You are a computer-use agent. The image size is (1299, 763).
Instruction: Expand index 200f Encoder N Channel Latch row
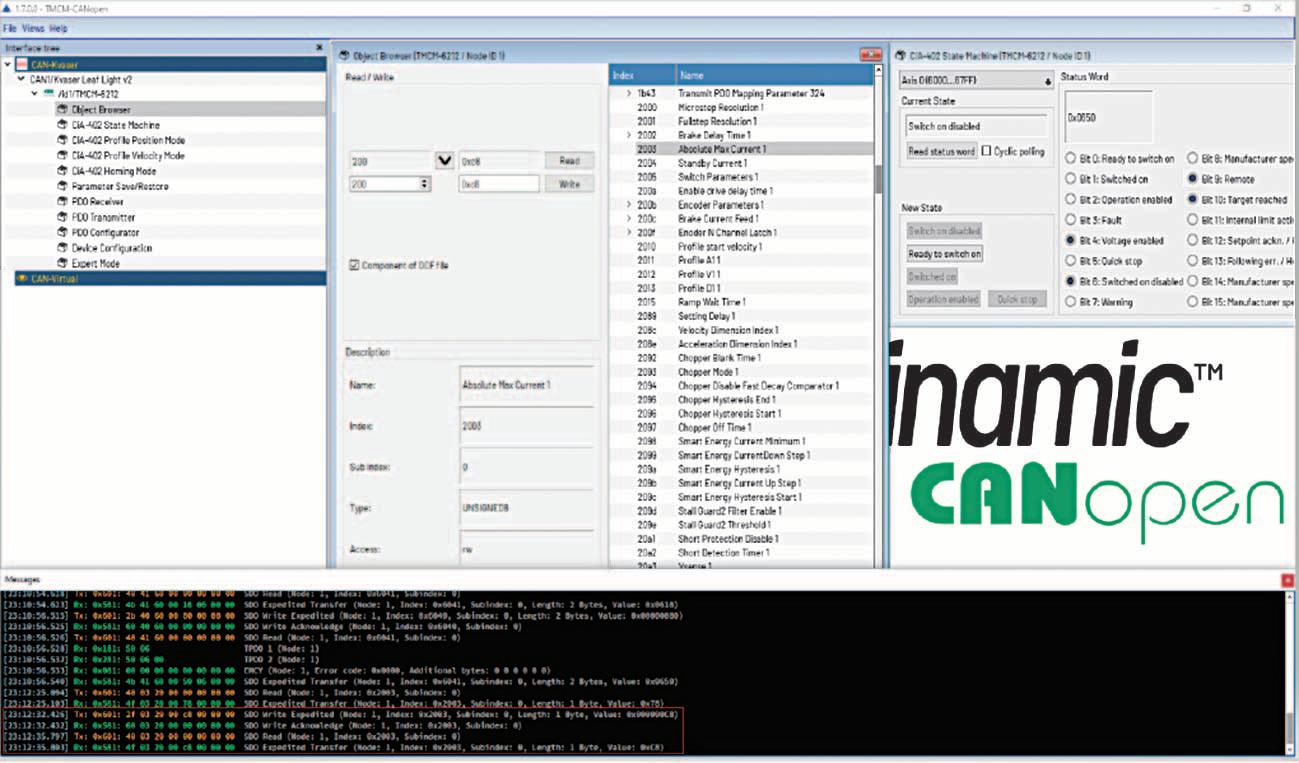(x=629, y=232)
